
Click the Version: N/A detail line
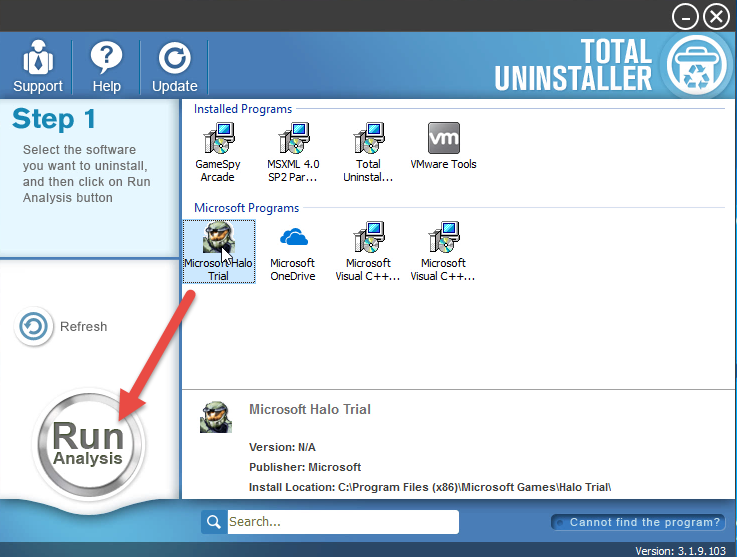click(282, 447)
